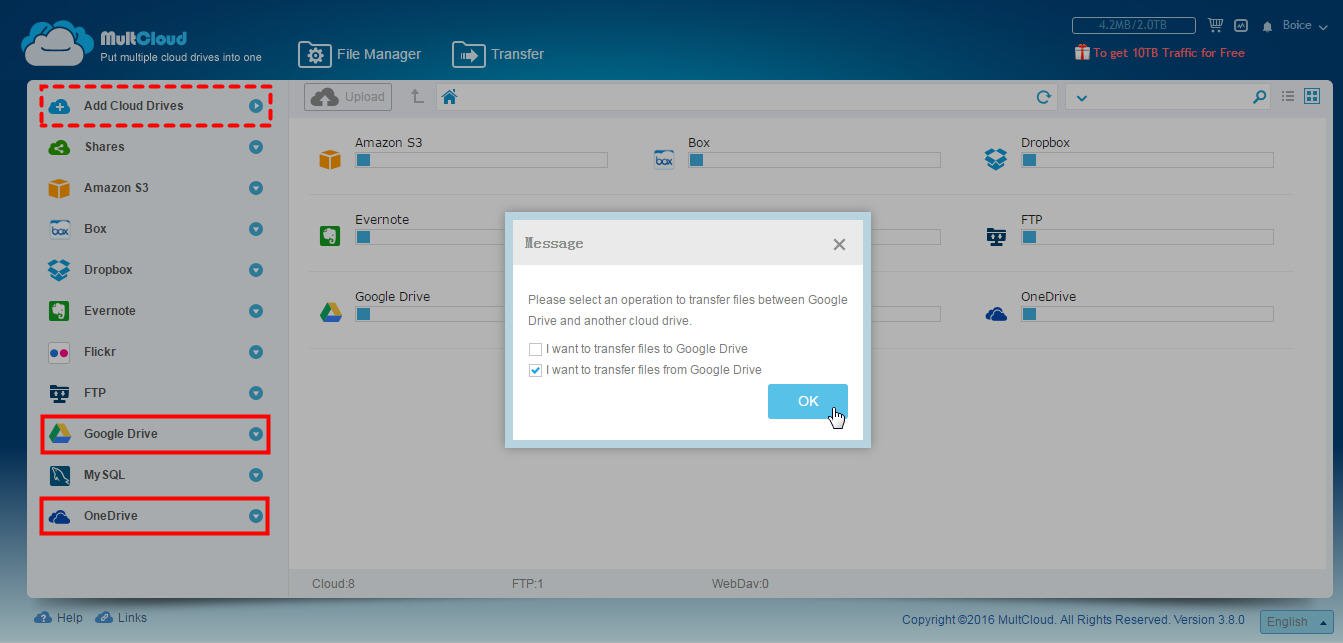Open the OneDrive tile icon
The height and width of the screenshot is (643, 1343).
point(996,314)
